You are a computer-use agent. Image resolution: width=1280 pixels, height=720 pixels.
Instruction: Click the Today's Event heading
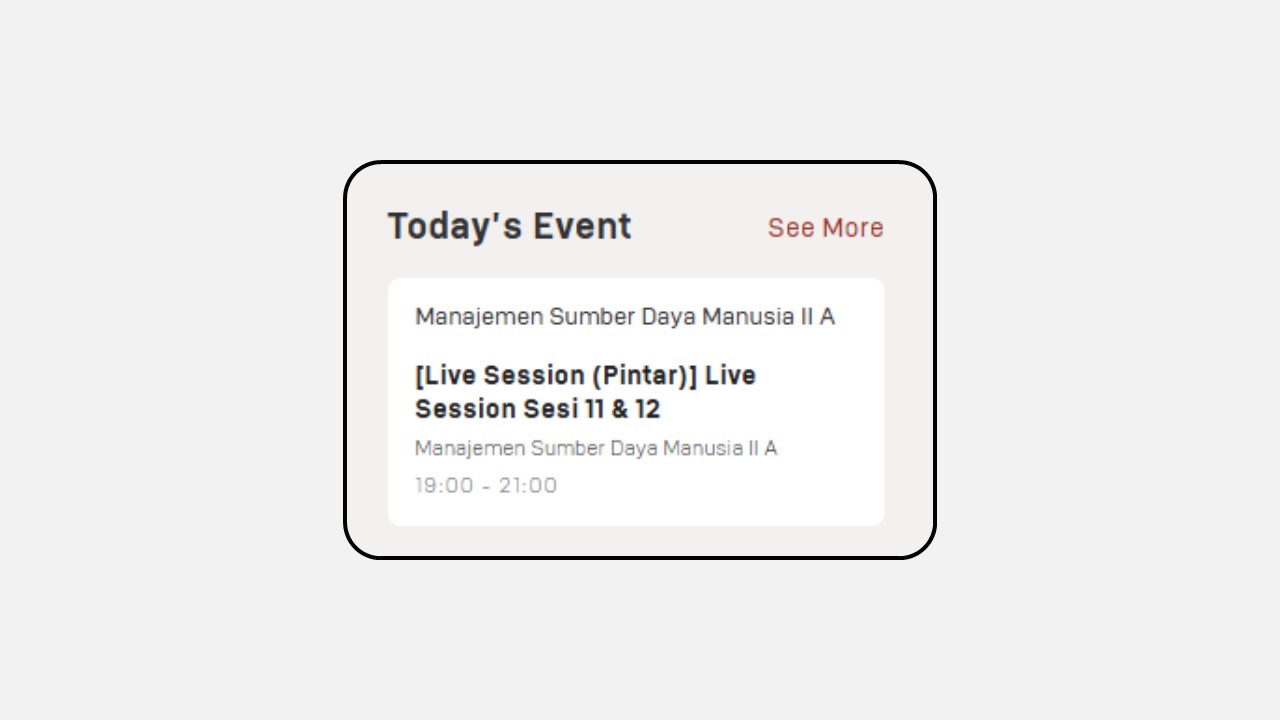pos(509,226)
